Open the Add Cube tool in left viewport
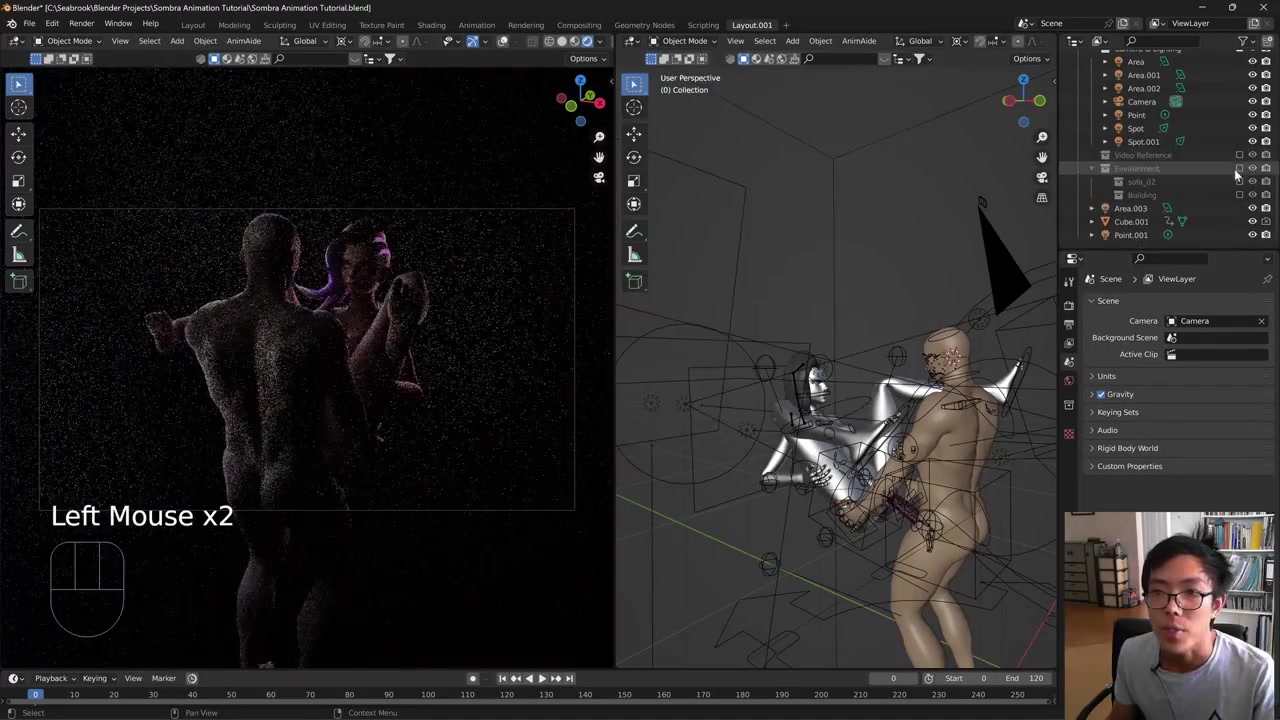 point(18,281)
